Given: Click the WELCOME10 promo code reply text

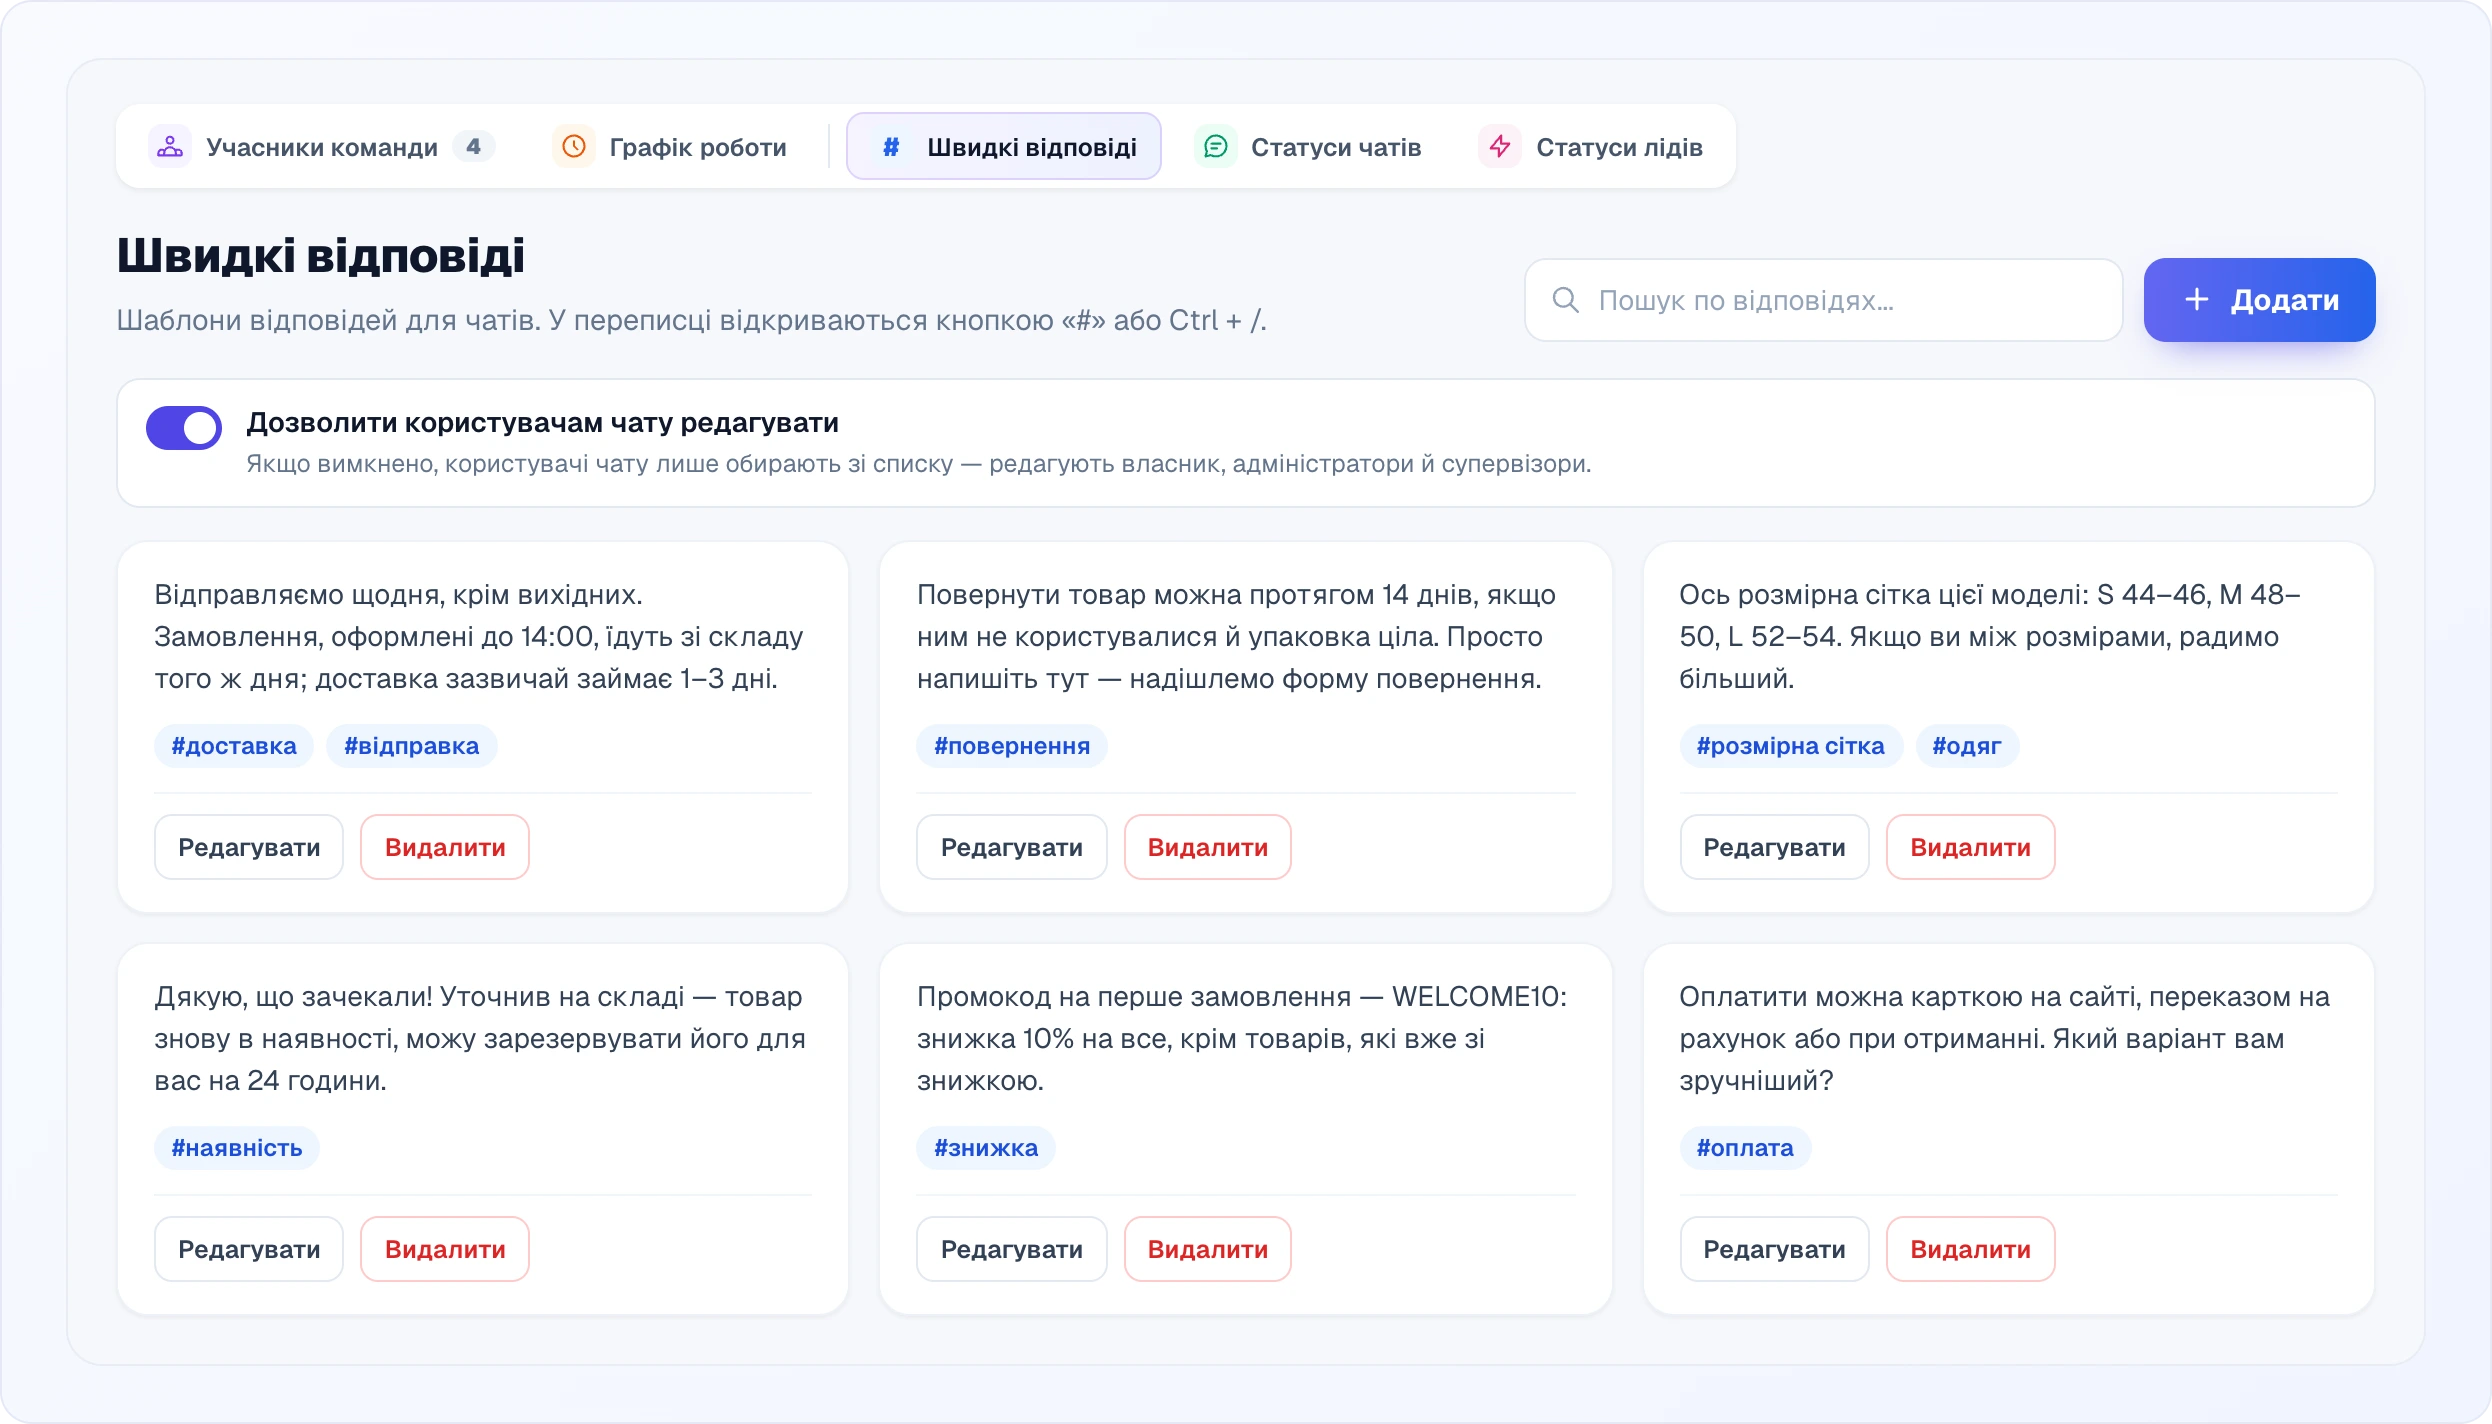Looking at the screenshot, I should pyautogui.click(x=1242, y=1038).
